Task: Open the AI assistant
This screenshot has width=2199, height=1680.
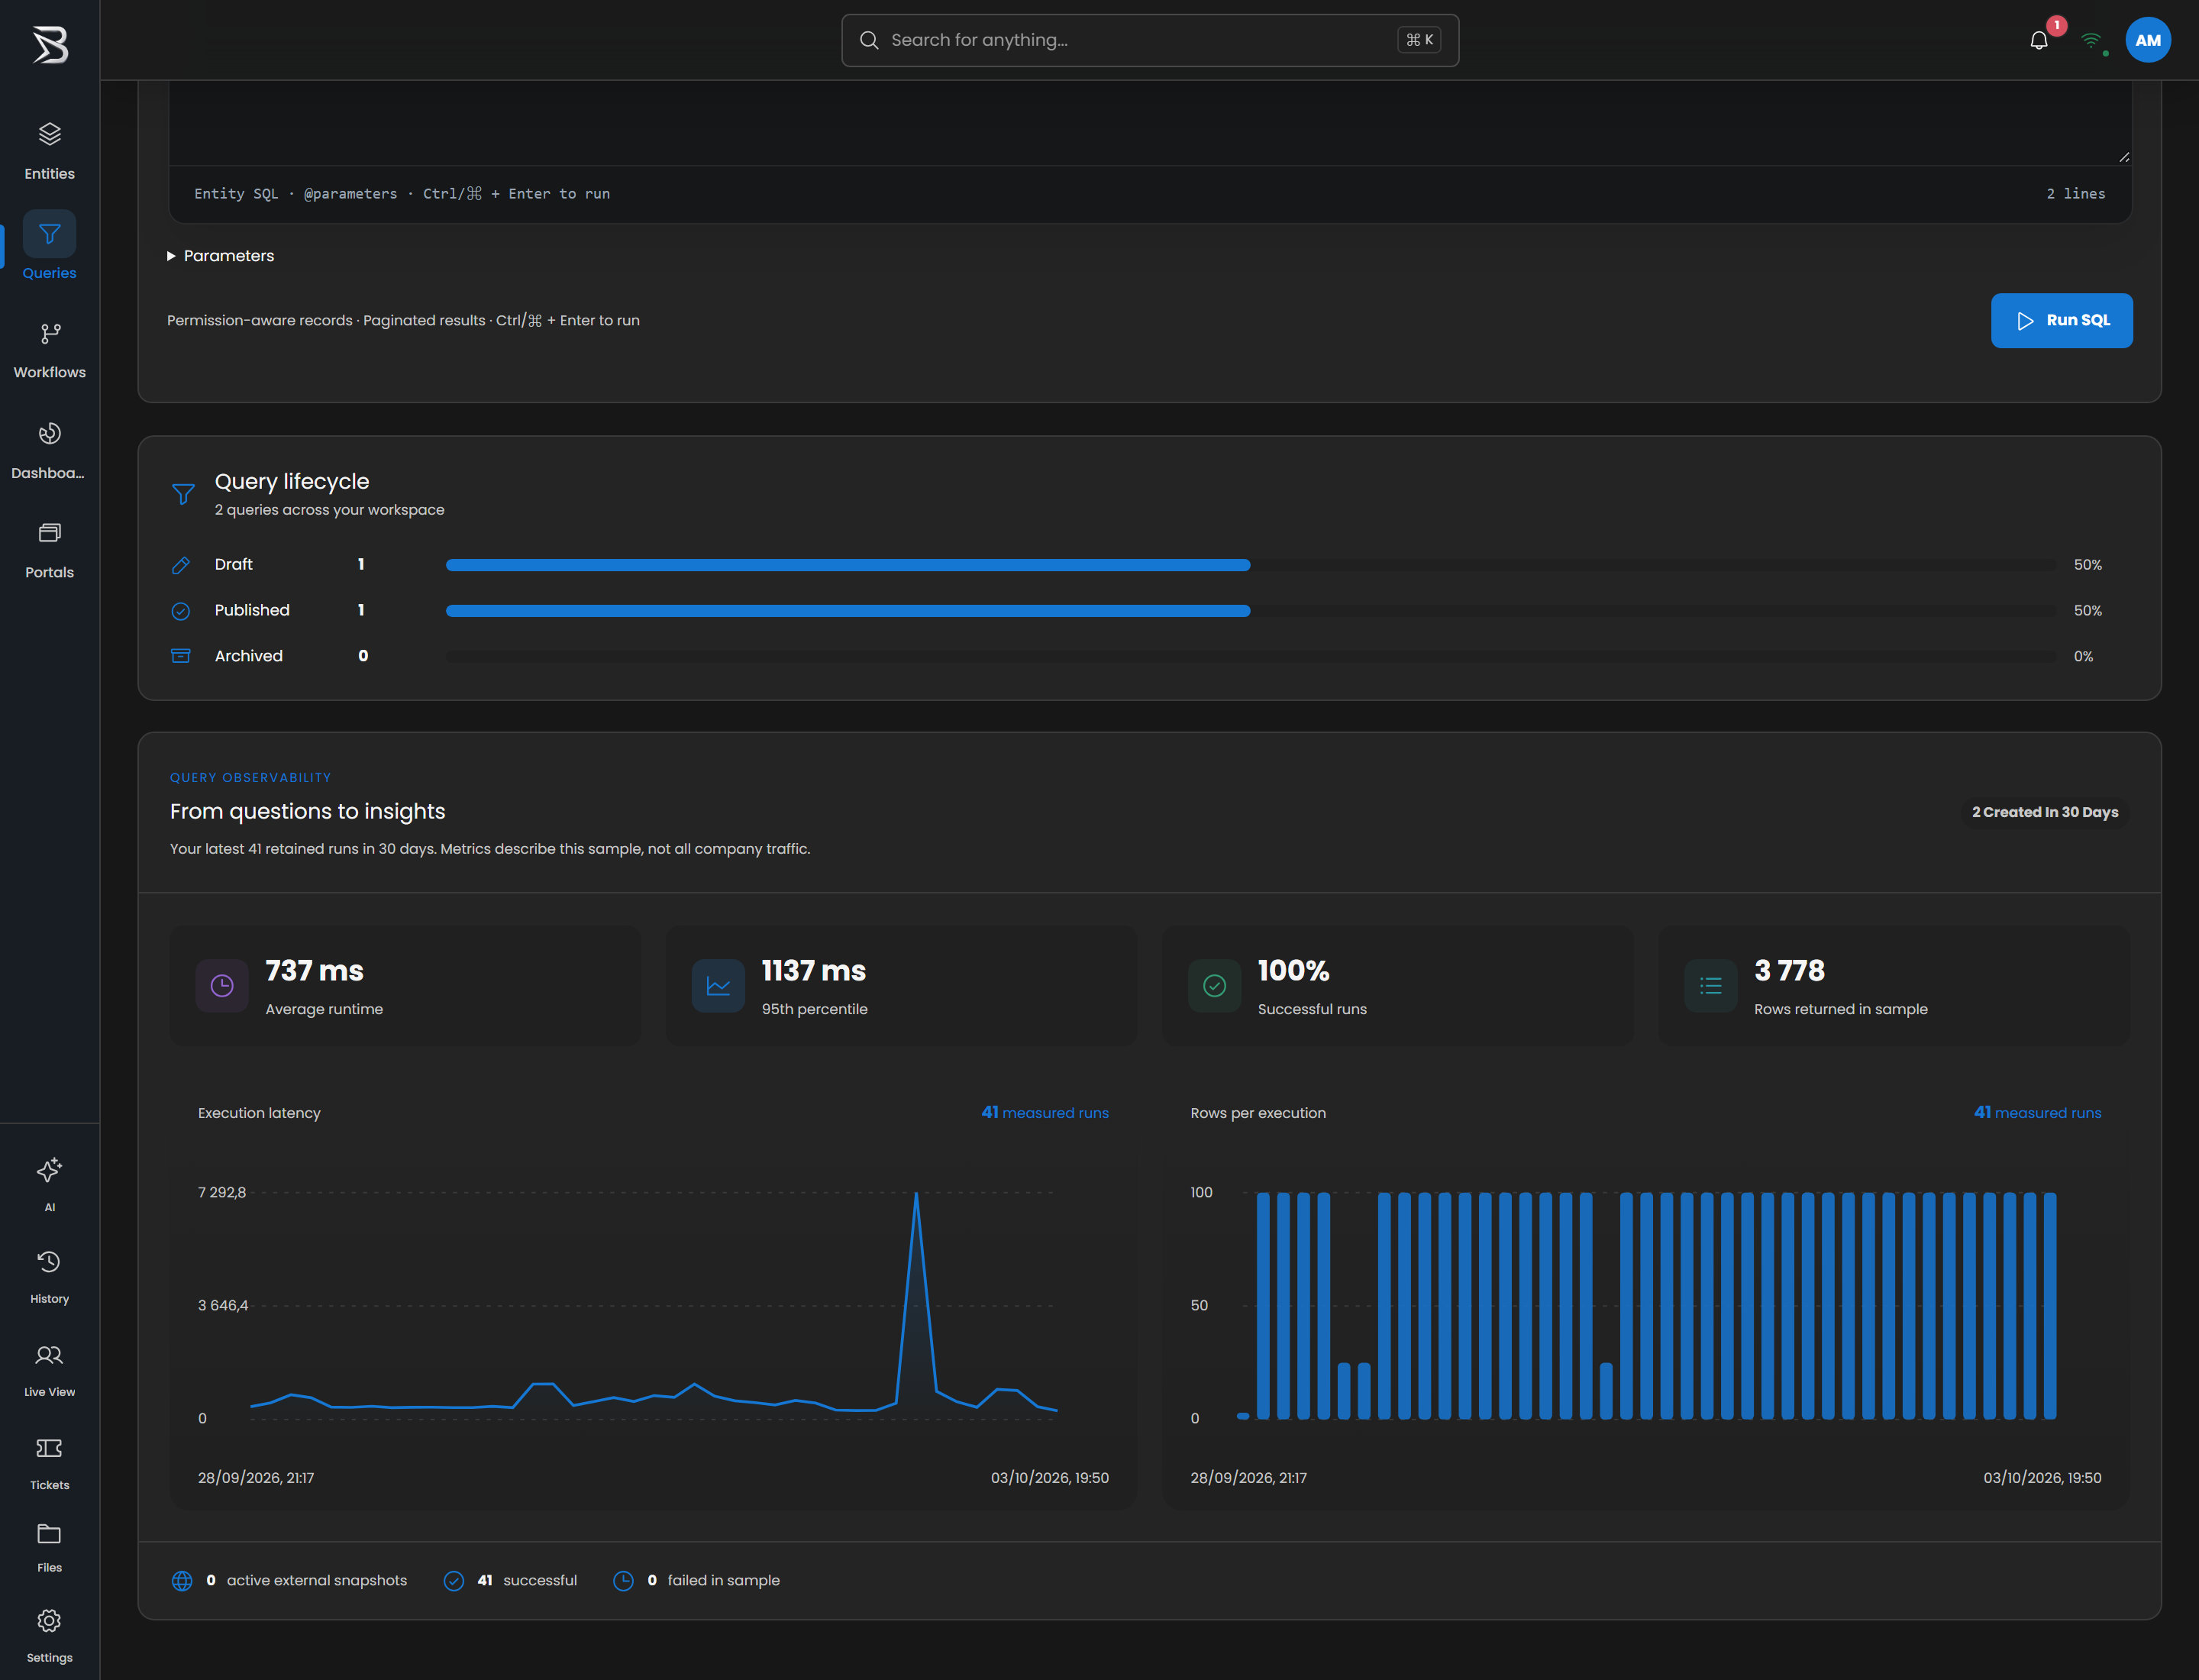Action: [x=49, y=1184]
